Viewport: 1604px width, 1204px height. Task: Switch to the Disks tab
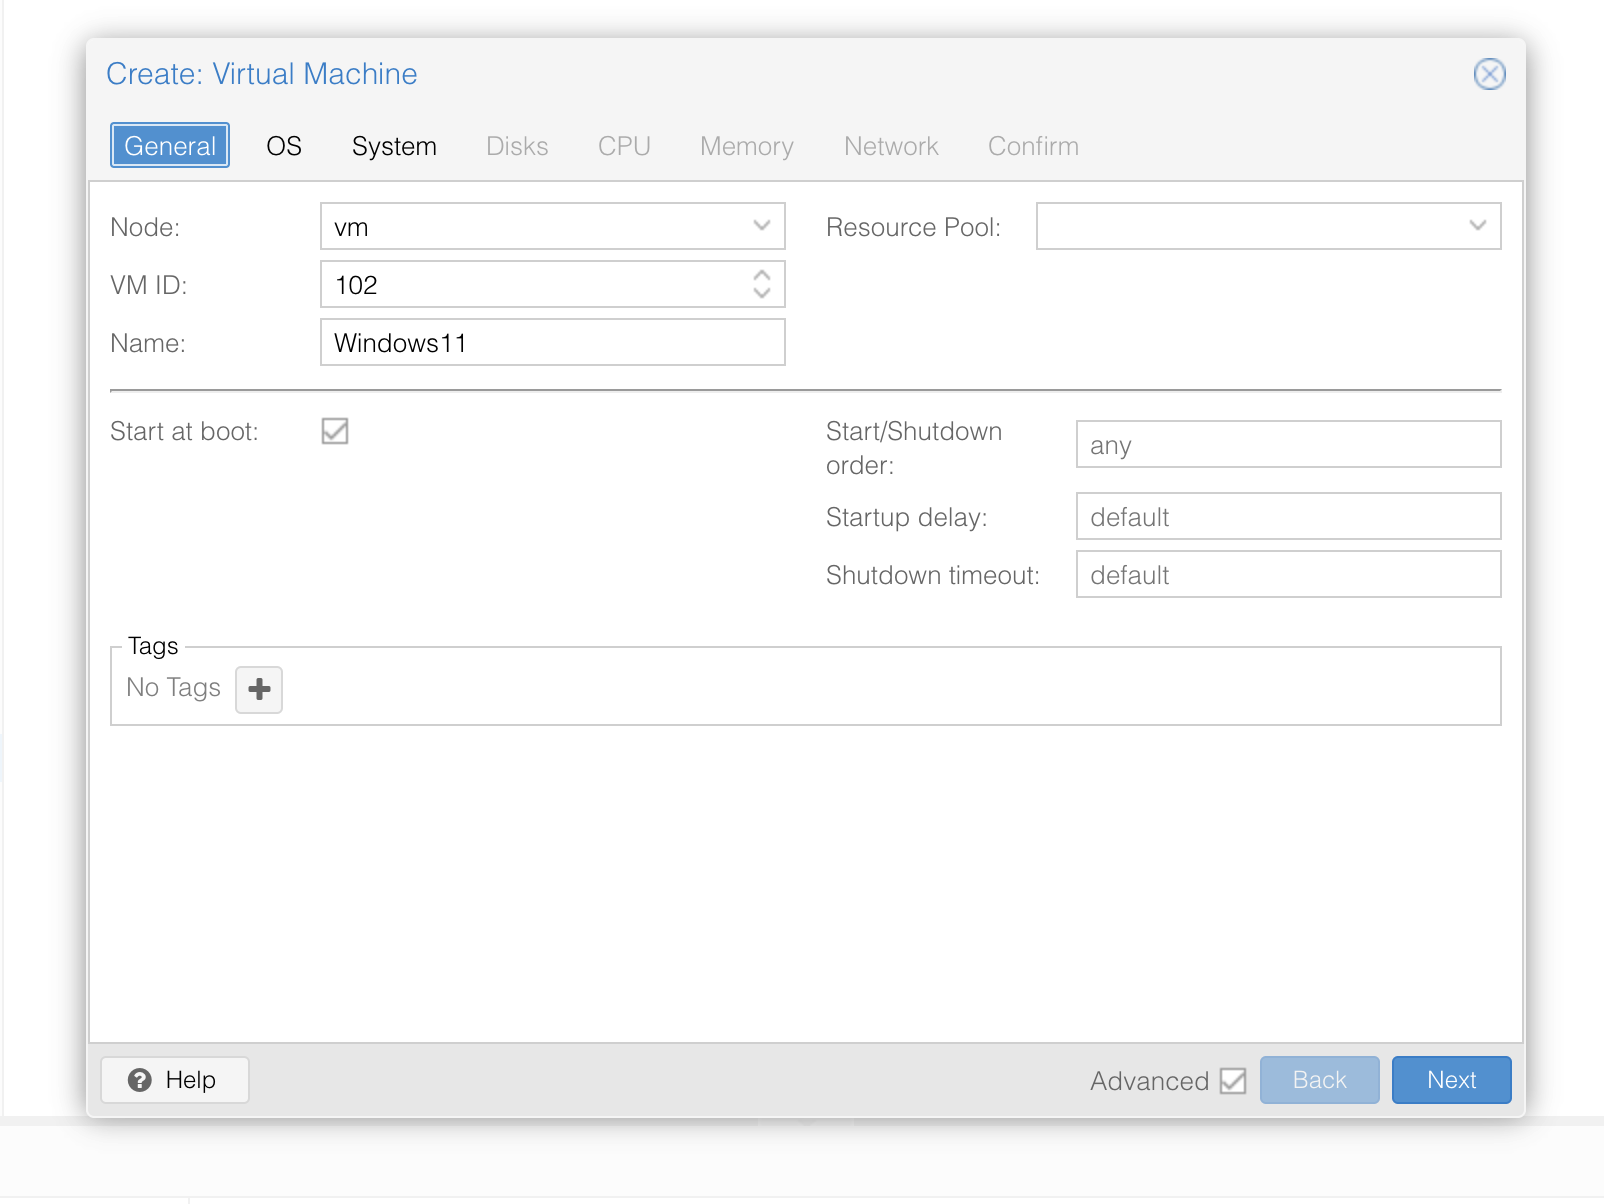pos(517,146)
